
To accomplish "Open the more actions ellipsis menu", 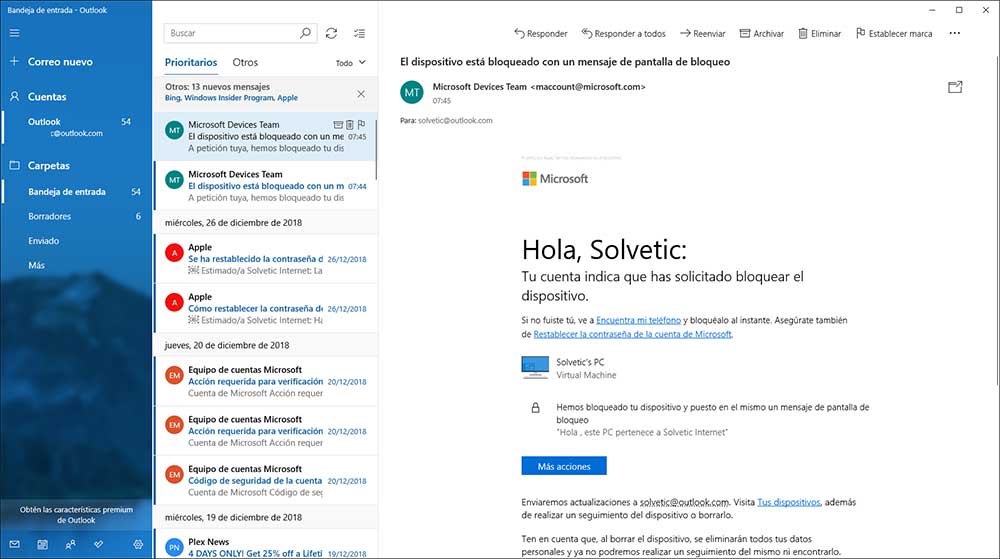I will [954, 33].
